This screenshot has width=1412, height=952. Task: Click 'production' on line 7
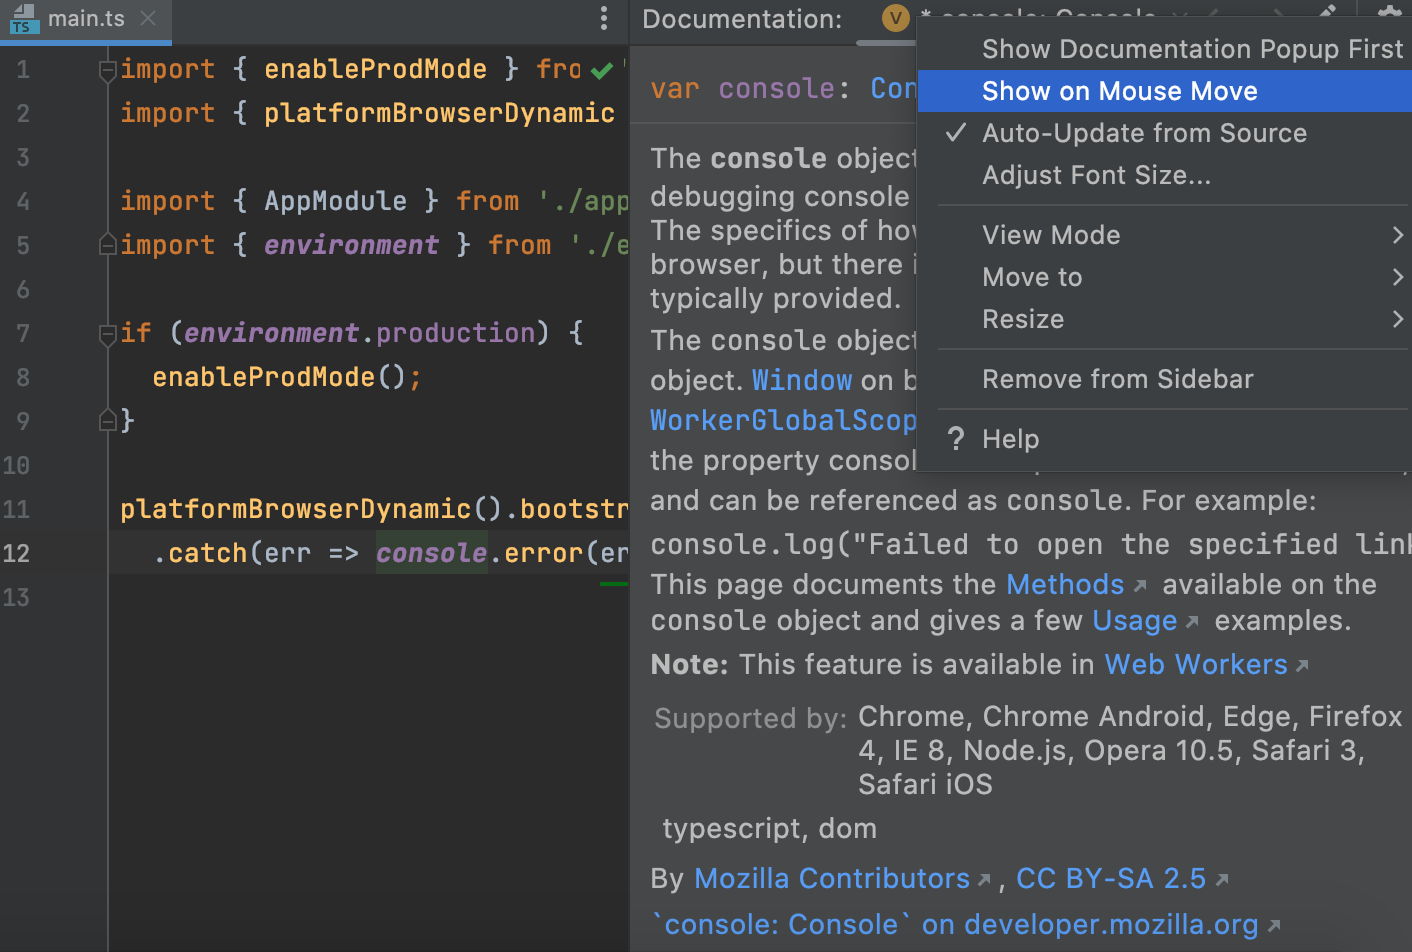[x=455, y=333]
